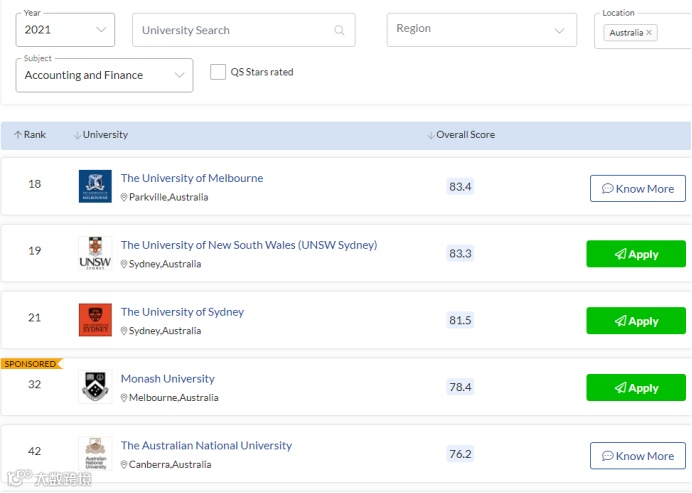Click the UNSW Sydney logo
The image size is (692, 493).
(95, 253)
